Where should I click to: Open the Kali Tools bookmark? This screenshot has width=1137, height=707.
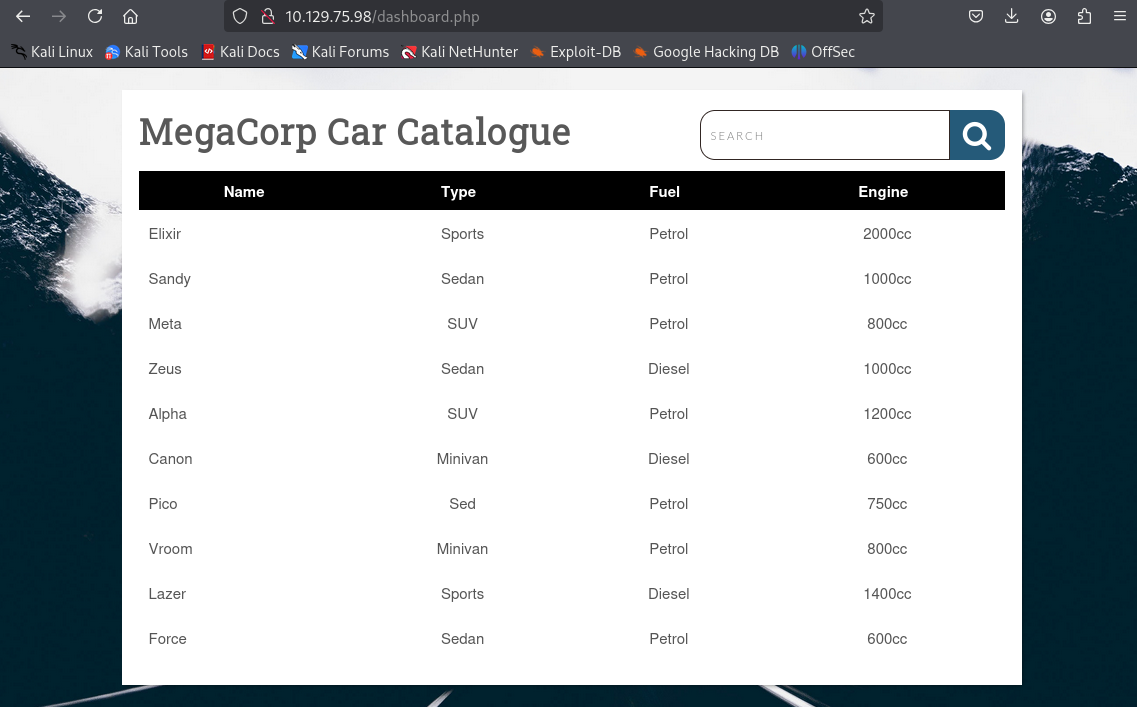point(146,51)
